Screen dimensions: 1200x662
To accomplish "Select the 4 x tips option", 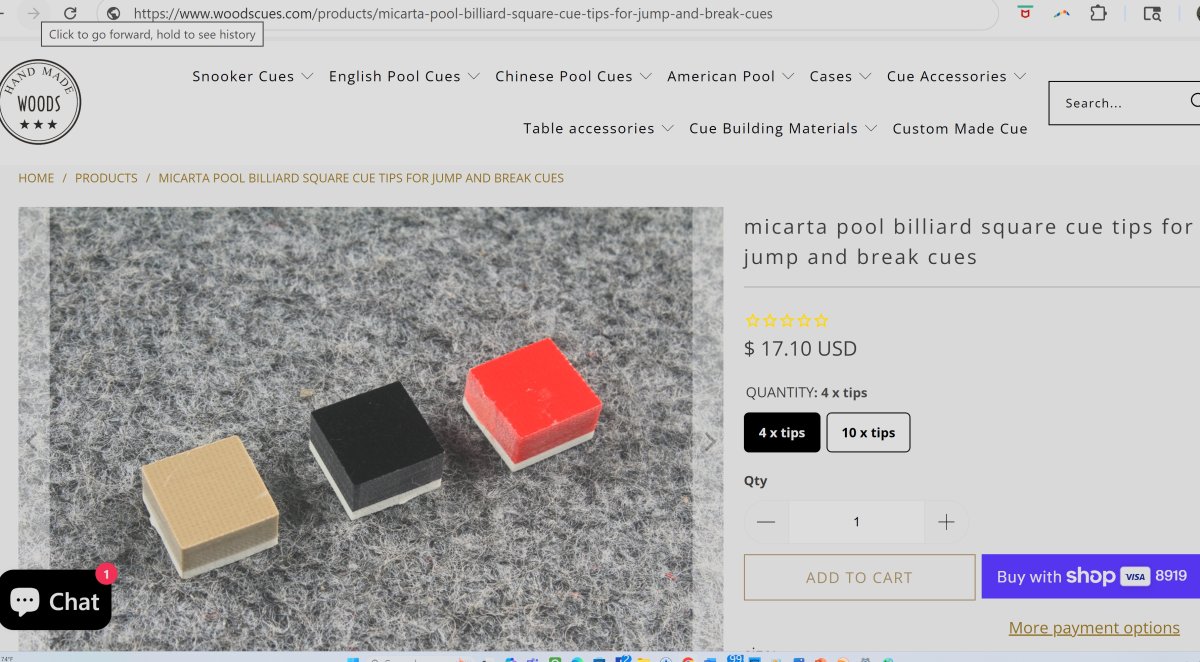I will [782, 433].
